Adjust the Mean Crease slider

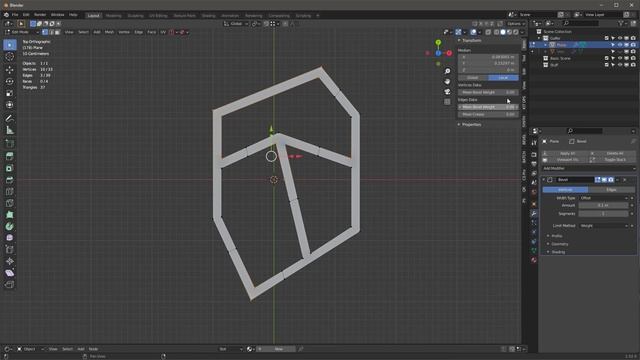click(488, 115)
